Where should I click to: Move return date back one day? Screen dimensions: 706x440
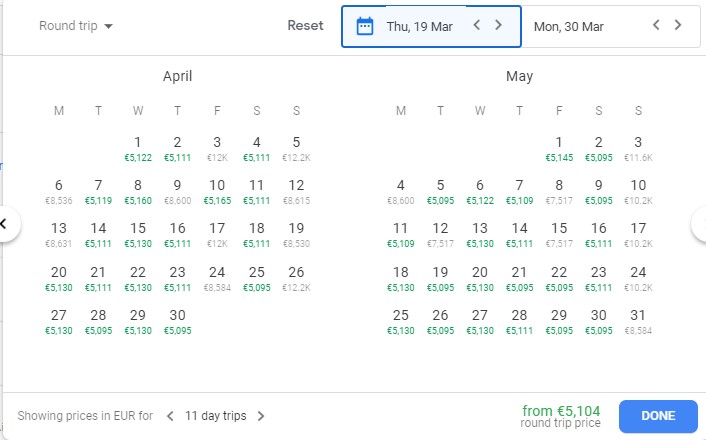pyautogui.click(x=656, y=25)
